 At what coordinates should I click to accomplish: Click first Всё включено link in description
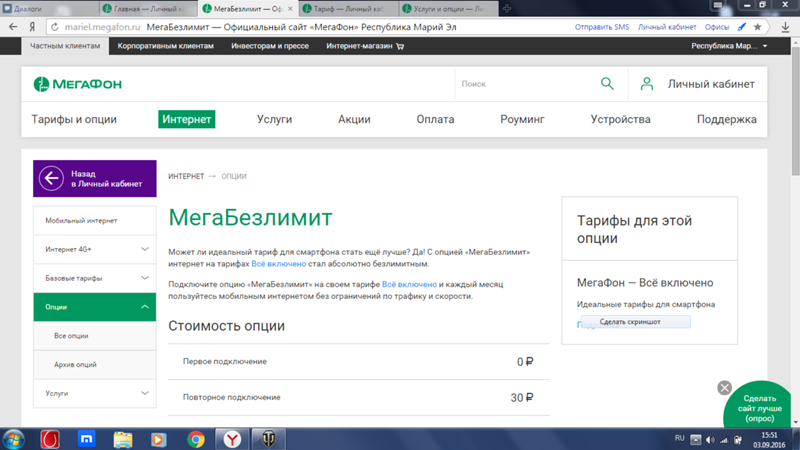point(279,264)
